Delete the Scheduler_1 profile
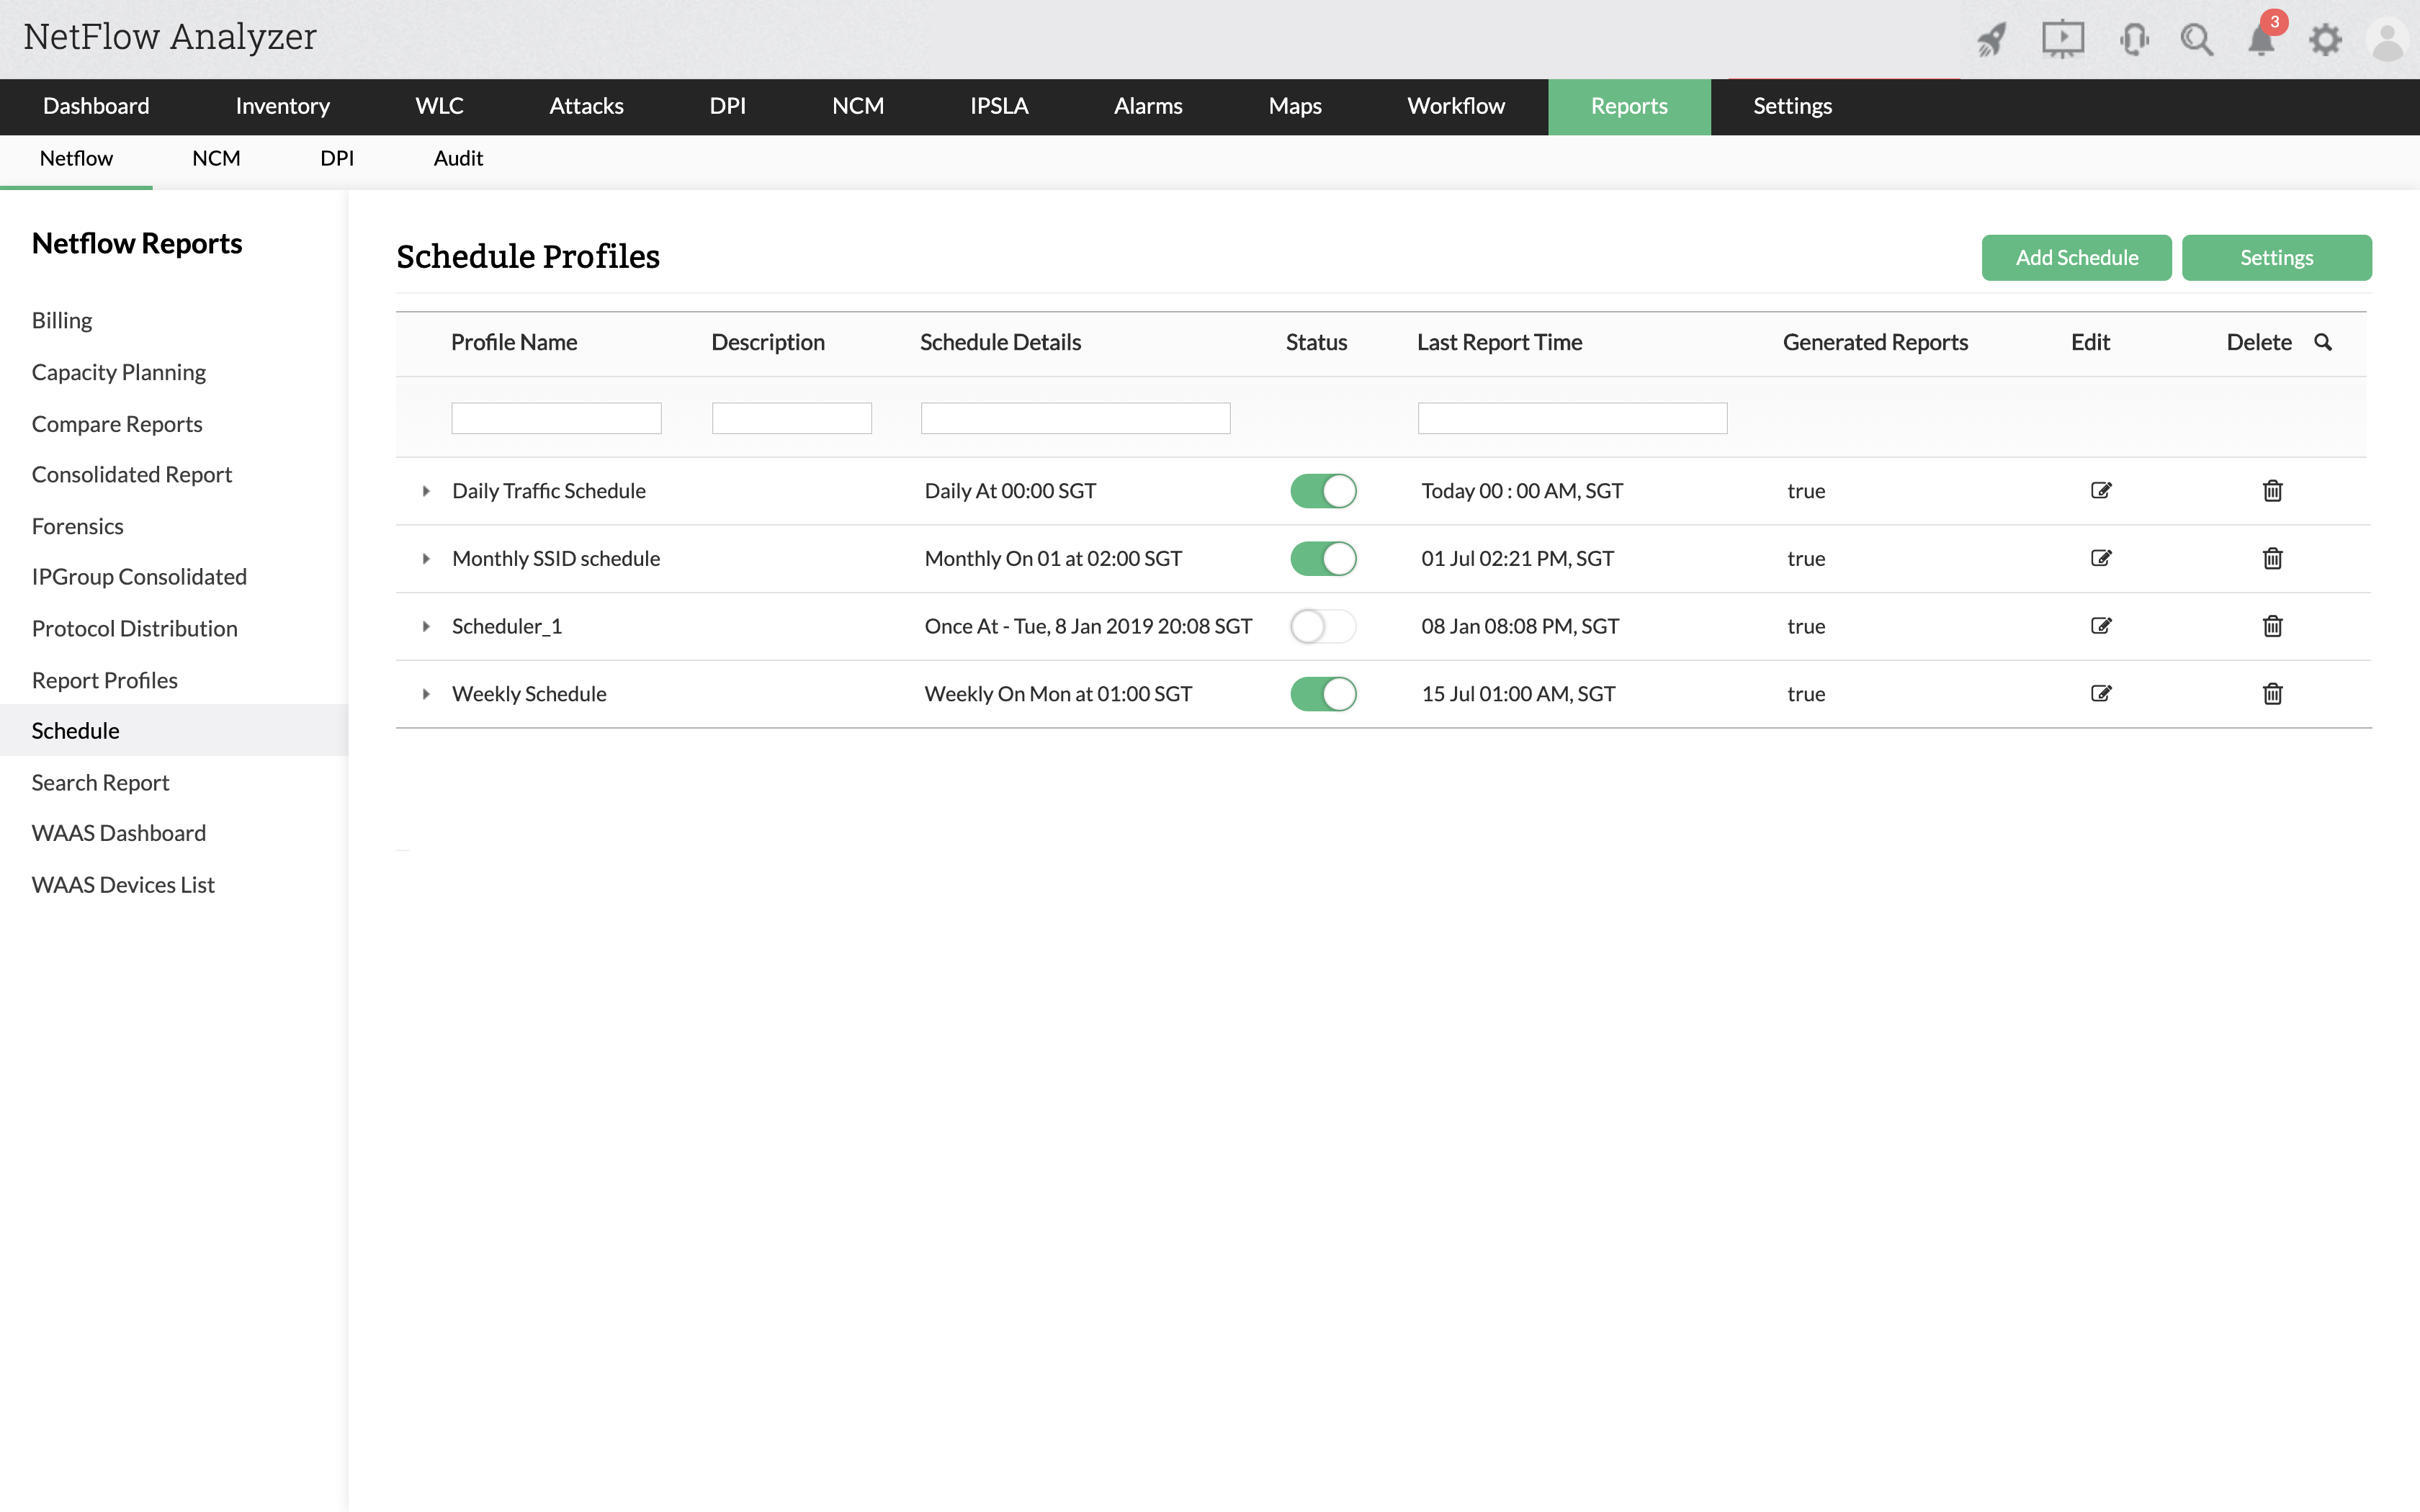Screen dimensions: 2420x1512 coord(2272,626)
